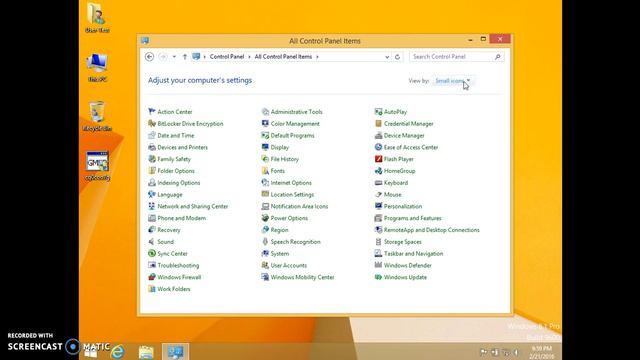The width and height of the screenshot is (640, 360).
Task: Open the Storage Spaces link
Action: [402, 242]
